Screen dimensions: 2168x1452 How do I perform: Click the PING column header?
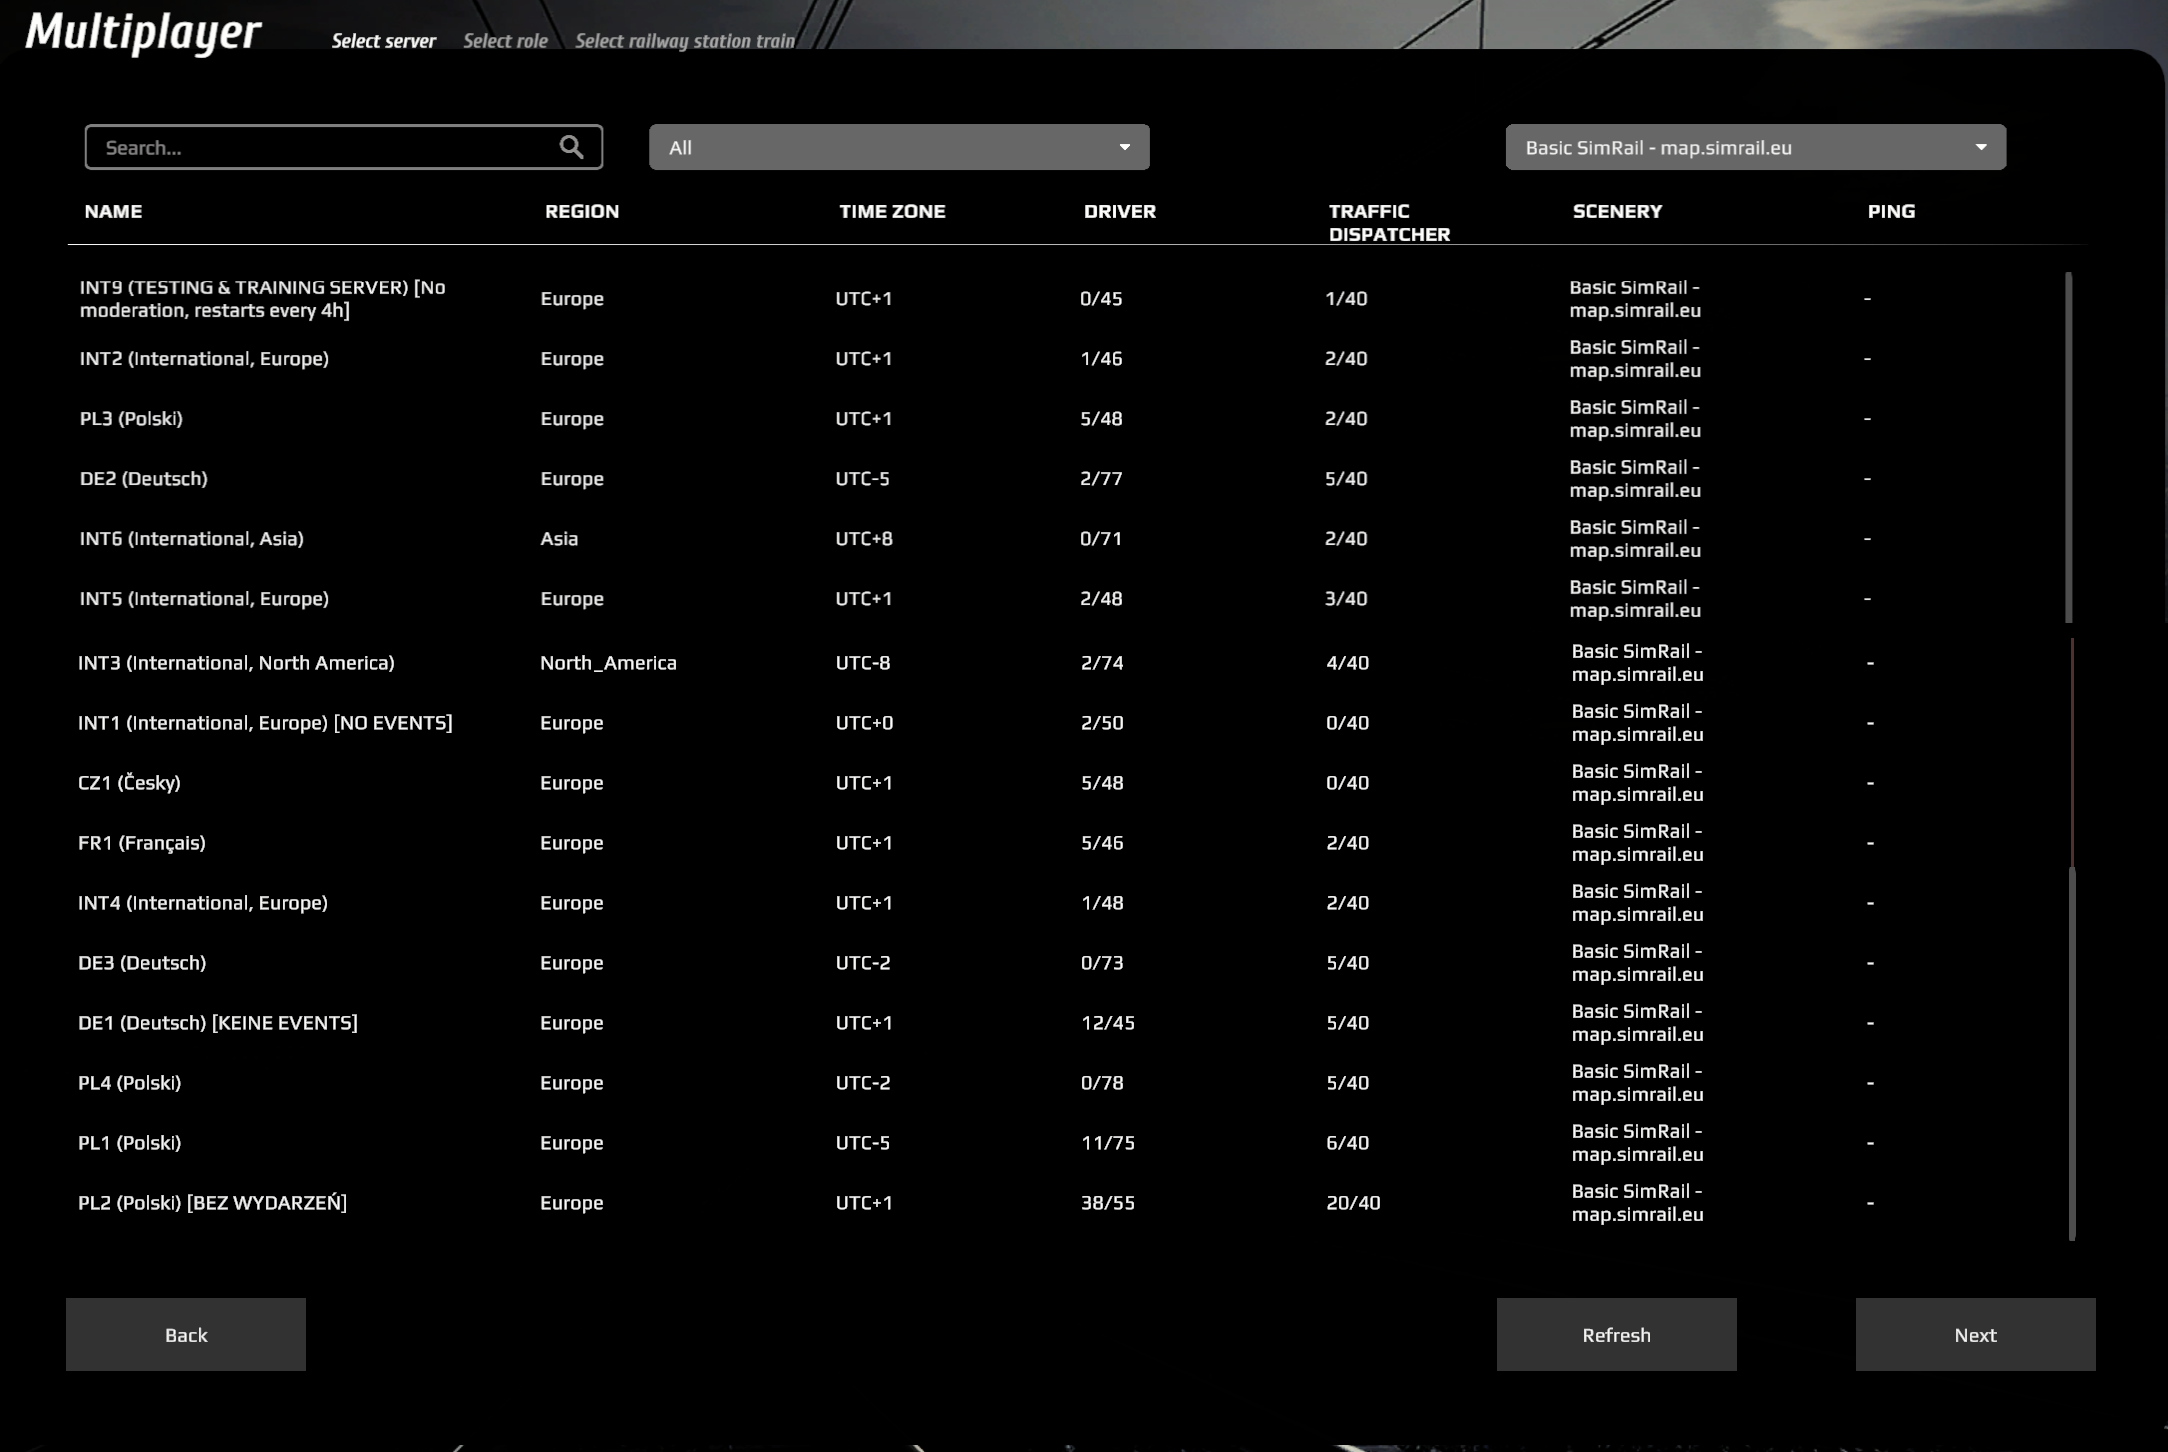point(1890,211)
